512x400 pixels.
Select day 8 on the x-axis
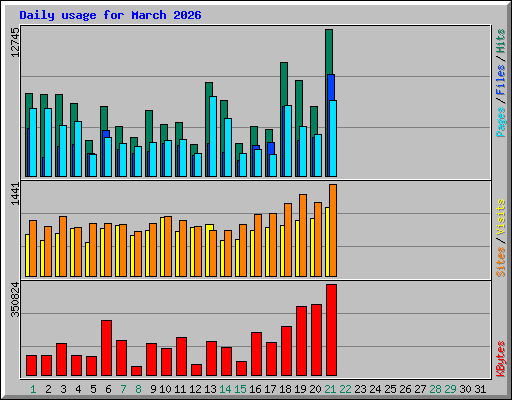click(x=138, y=389)
